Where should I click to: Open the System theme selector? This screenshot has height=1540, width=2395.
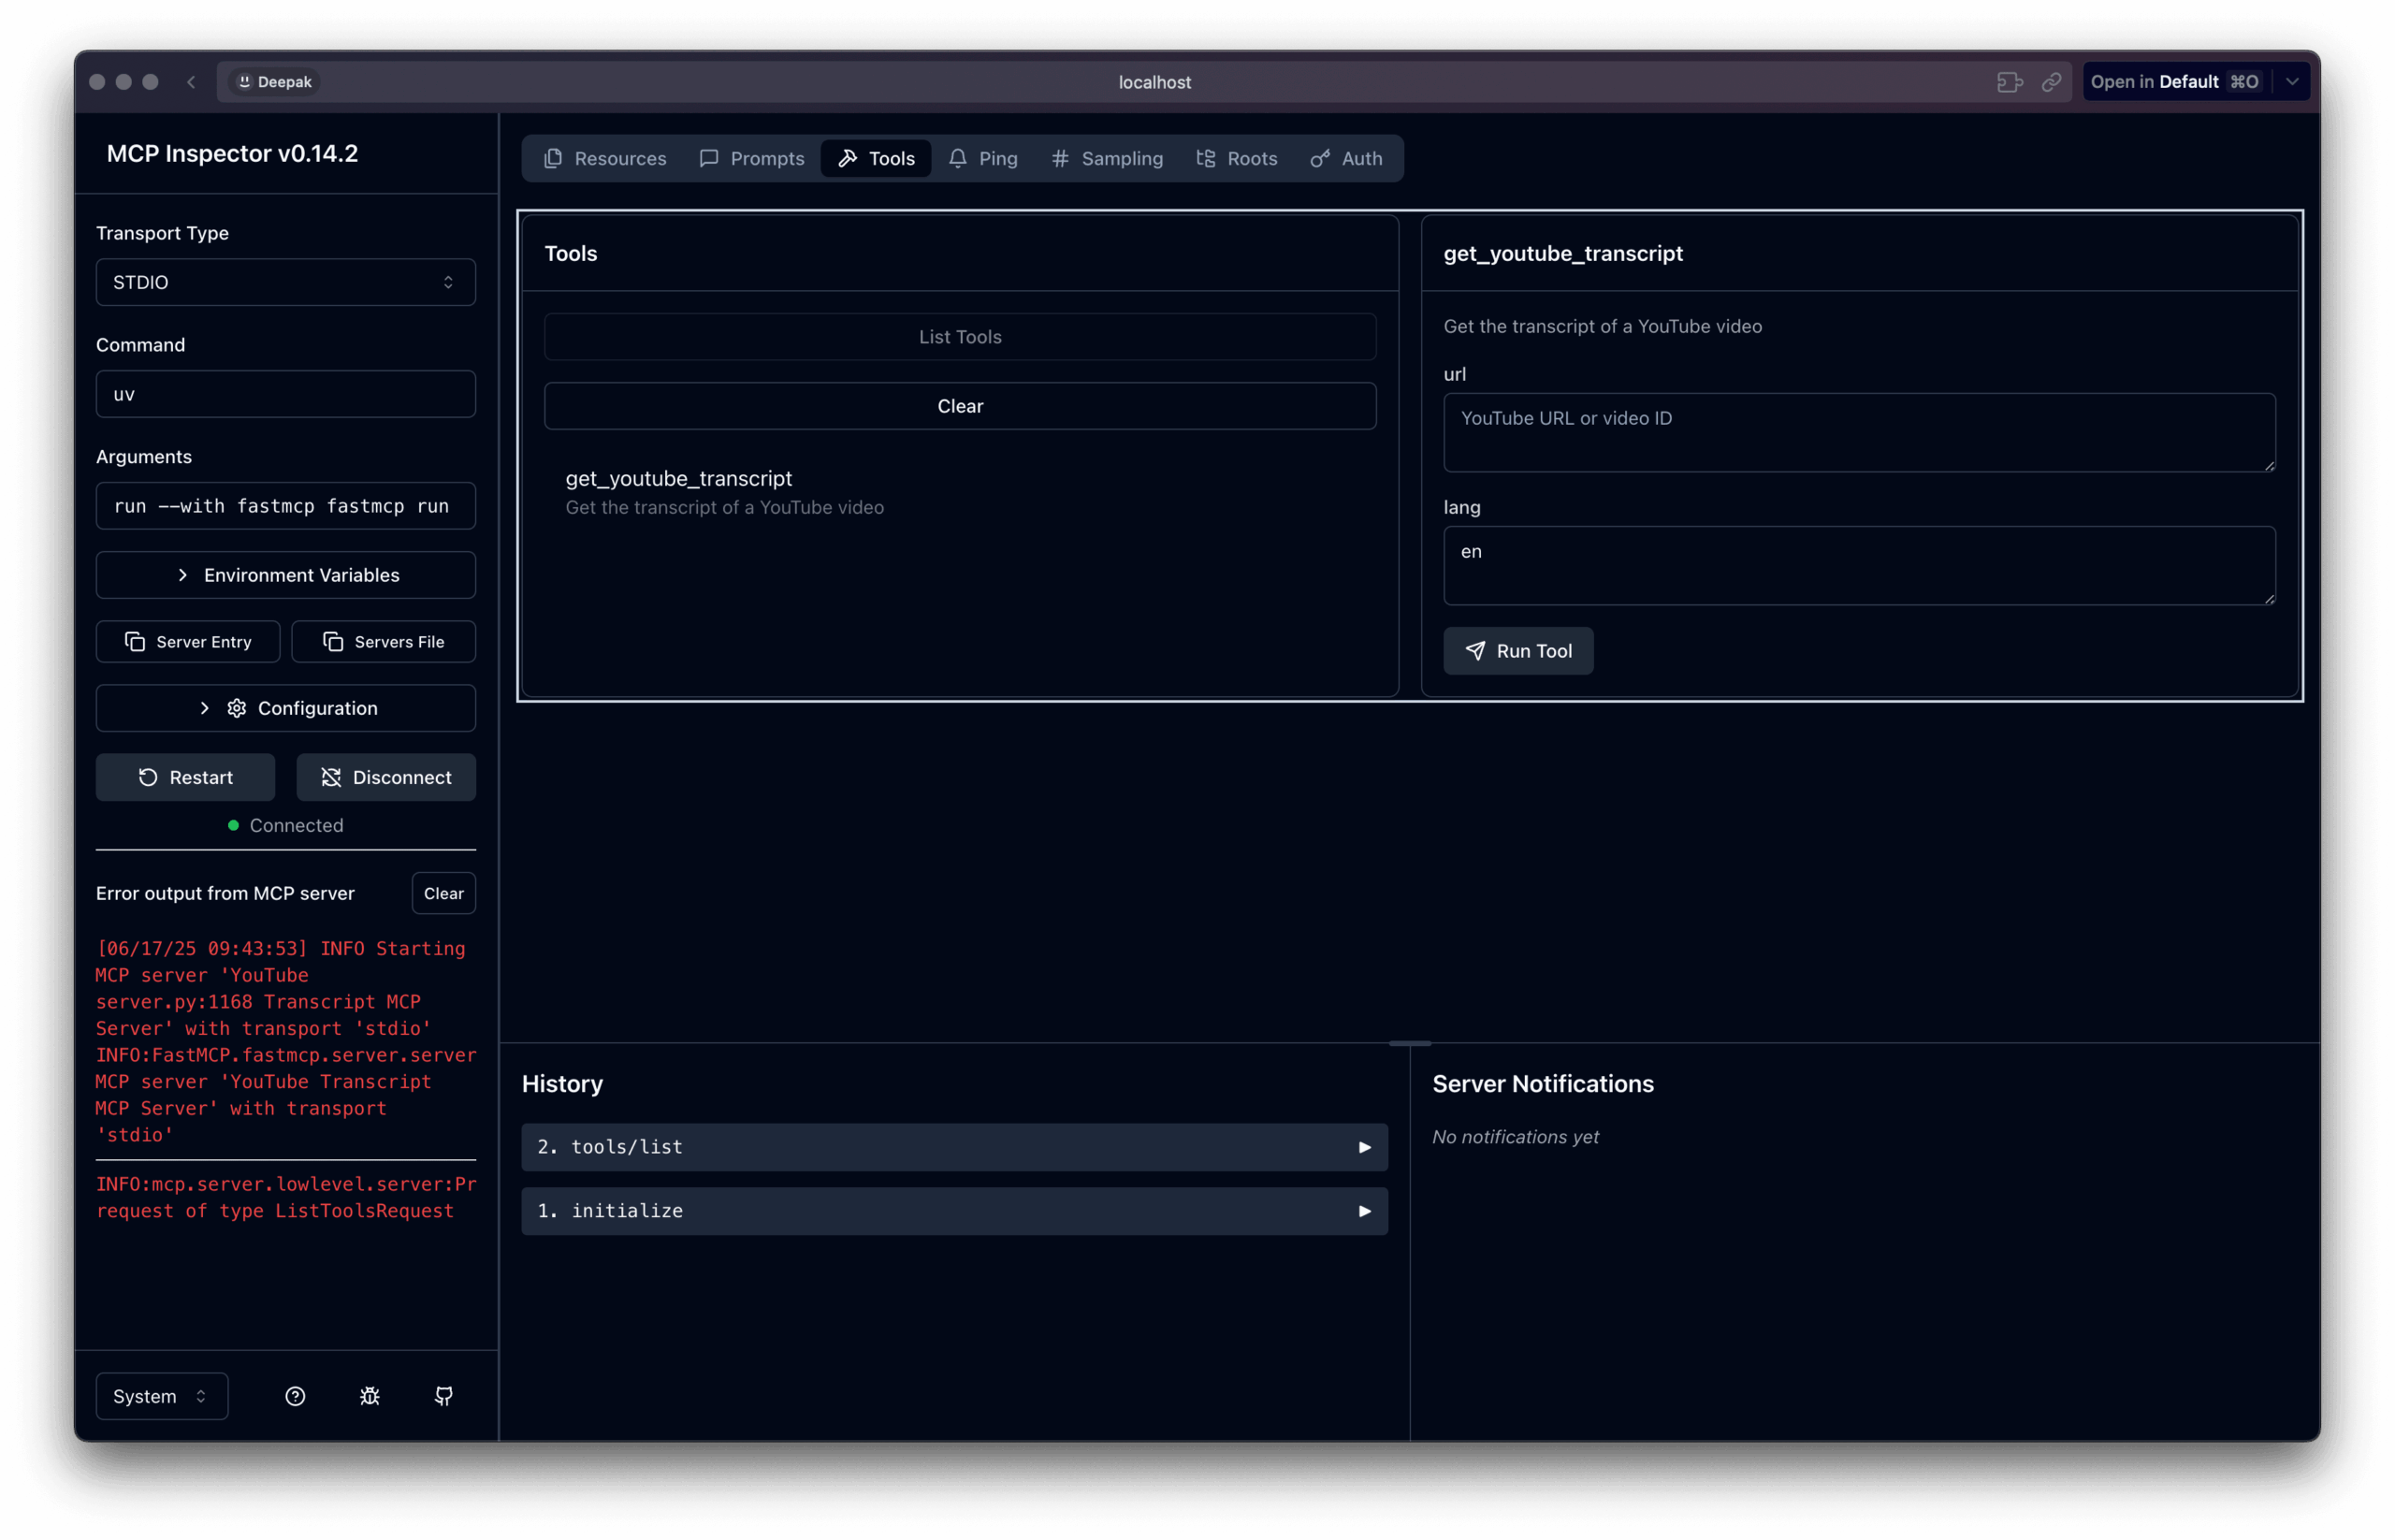click(162, 1396)
